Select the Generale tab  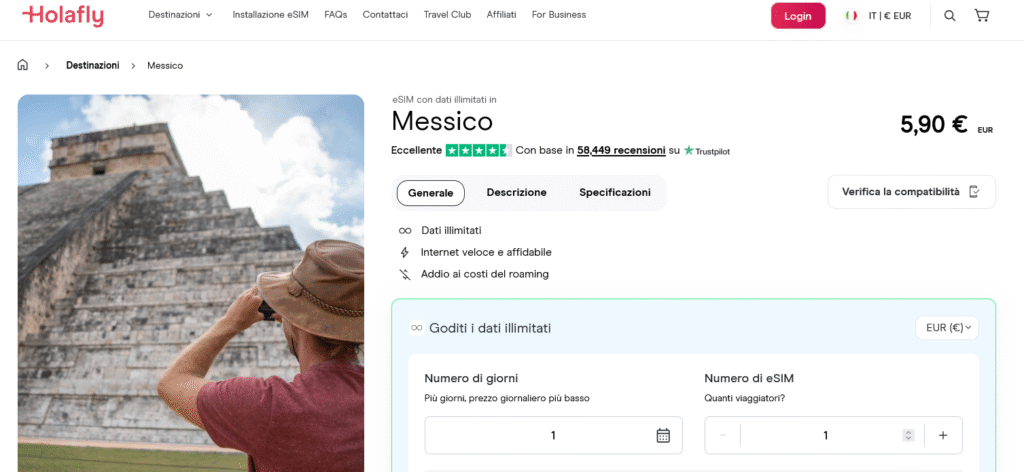[430, 193]
